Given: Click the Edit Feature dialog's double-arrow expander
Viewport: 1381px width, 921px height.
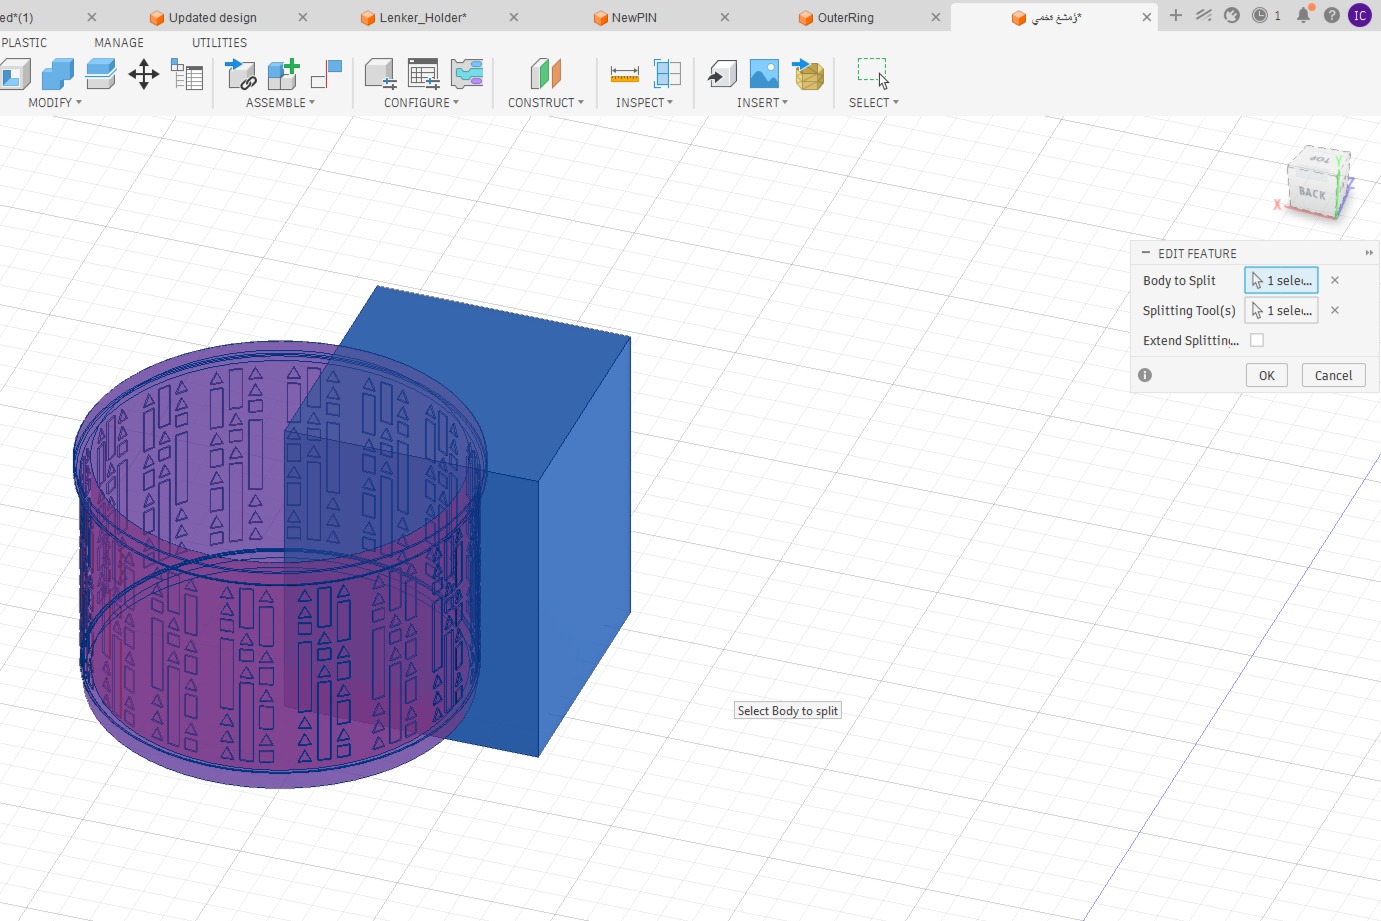Looking at the screenshot, I should 1369,253.
